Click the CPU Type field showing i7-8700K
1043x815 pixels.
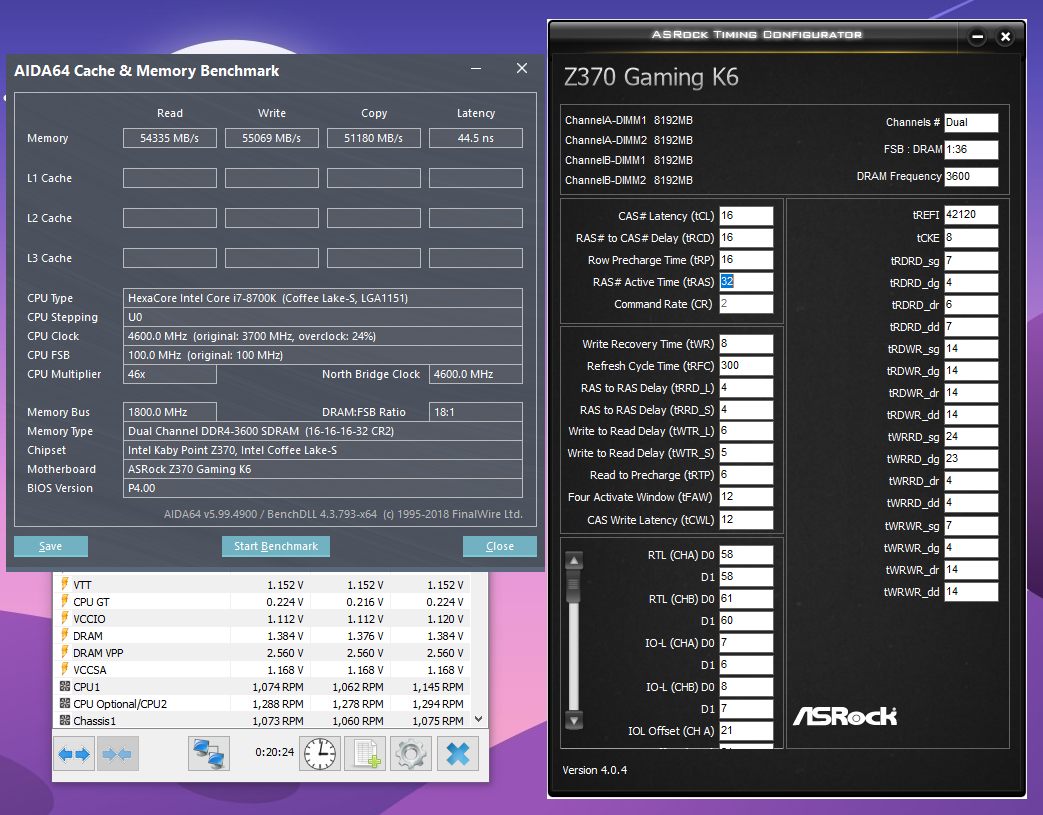tap(323, 298)
